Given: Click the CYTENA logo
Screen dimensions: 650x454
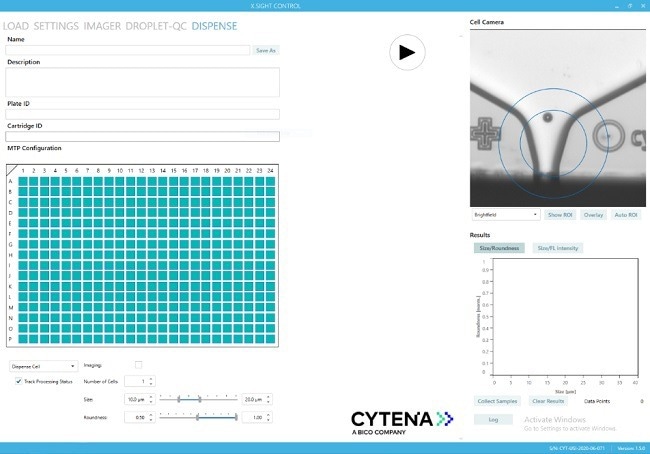Looking at the screenshot, I should point(402,422).
